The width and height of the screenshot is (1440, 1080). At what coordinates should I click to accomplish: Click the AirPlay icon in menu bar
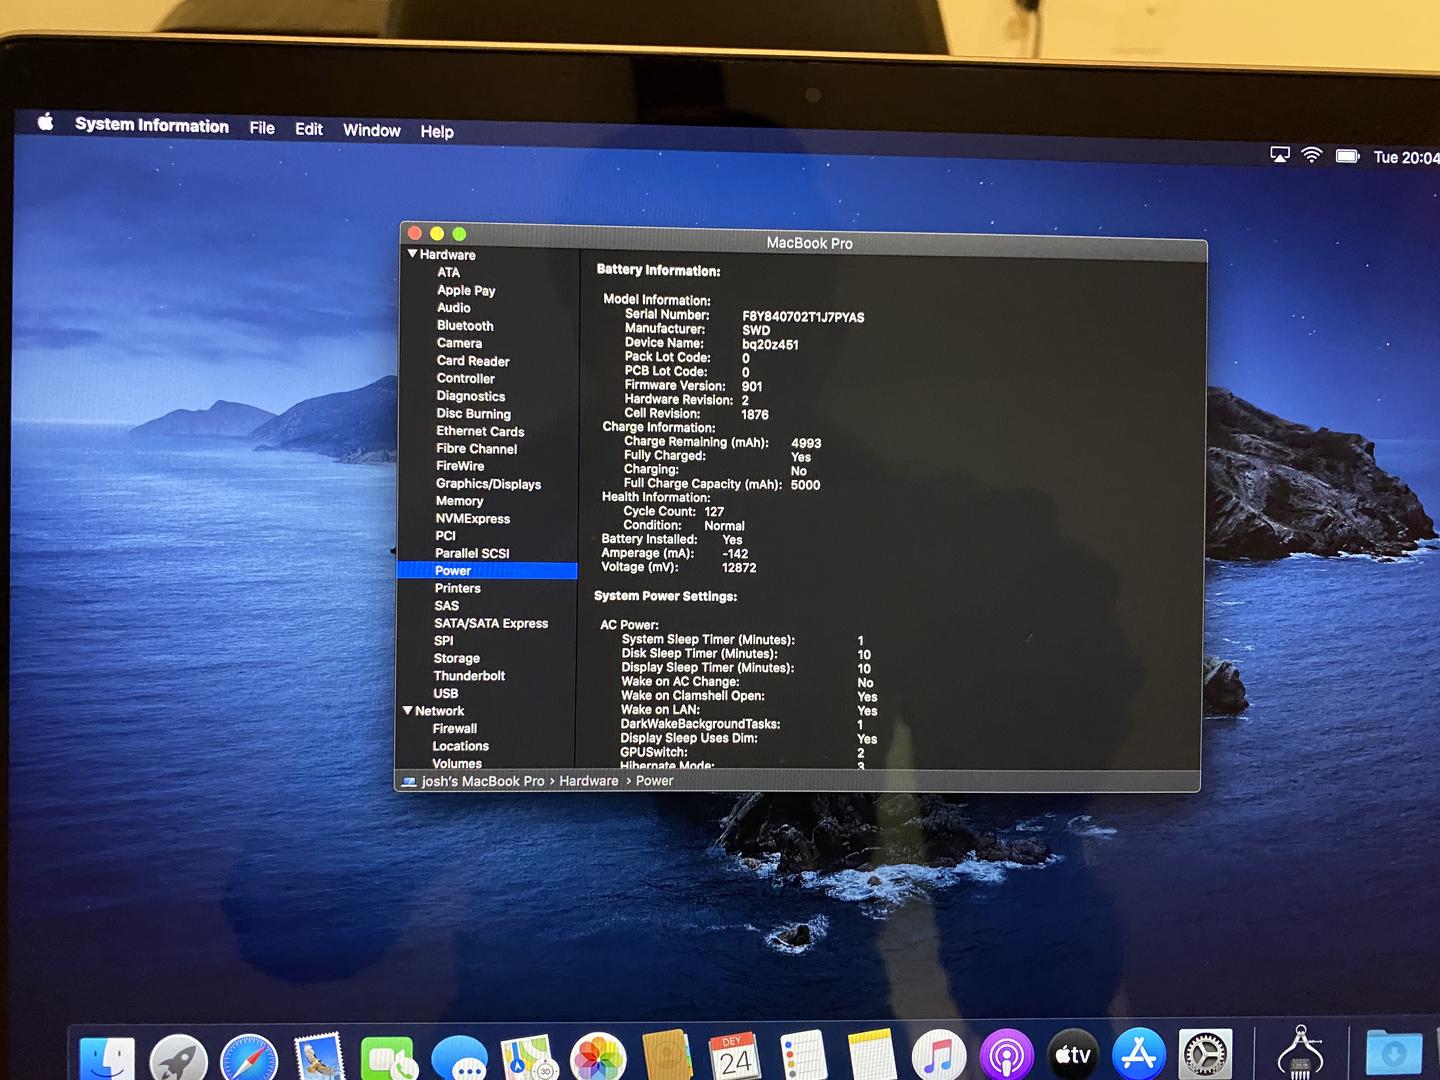click(1279, 154)
